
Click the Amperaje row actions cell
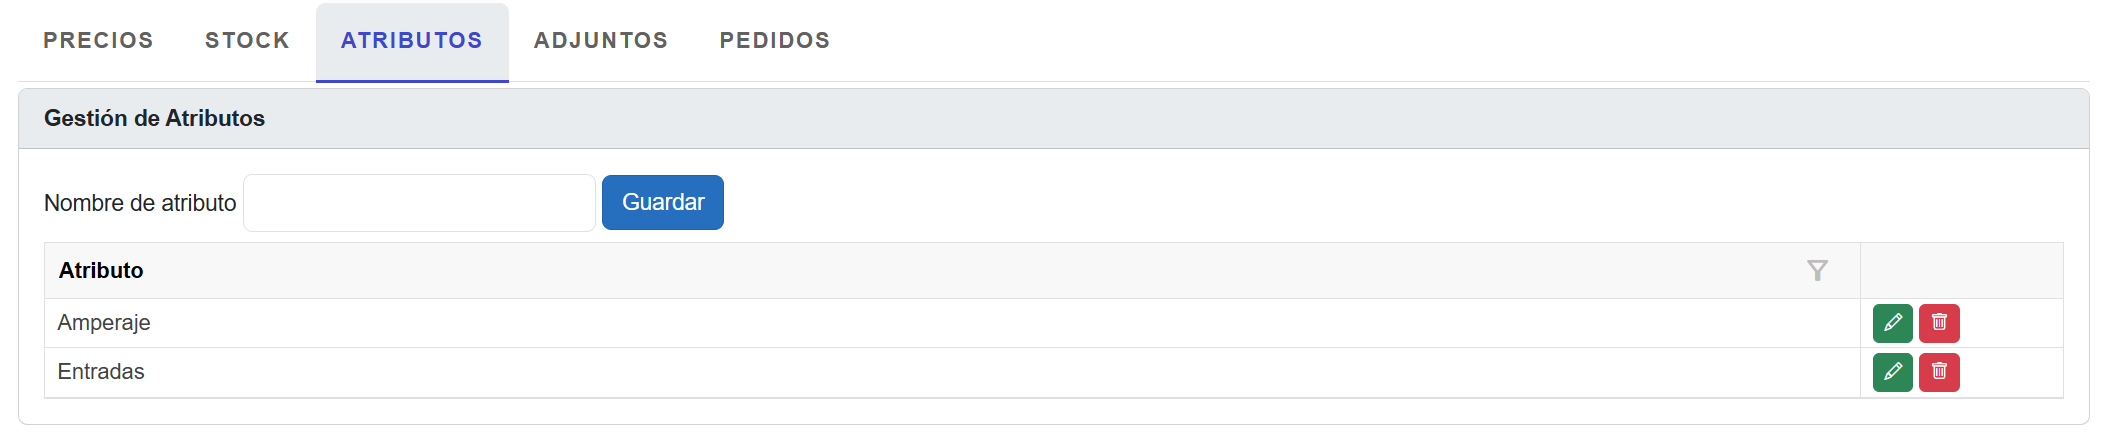[2010, 323]
